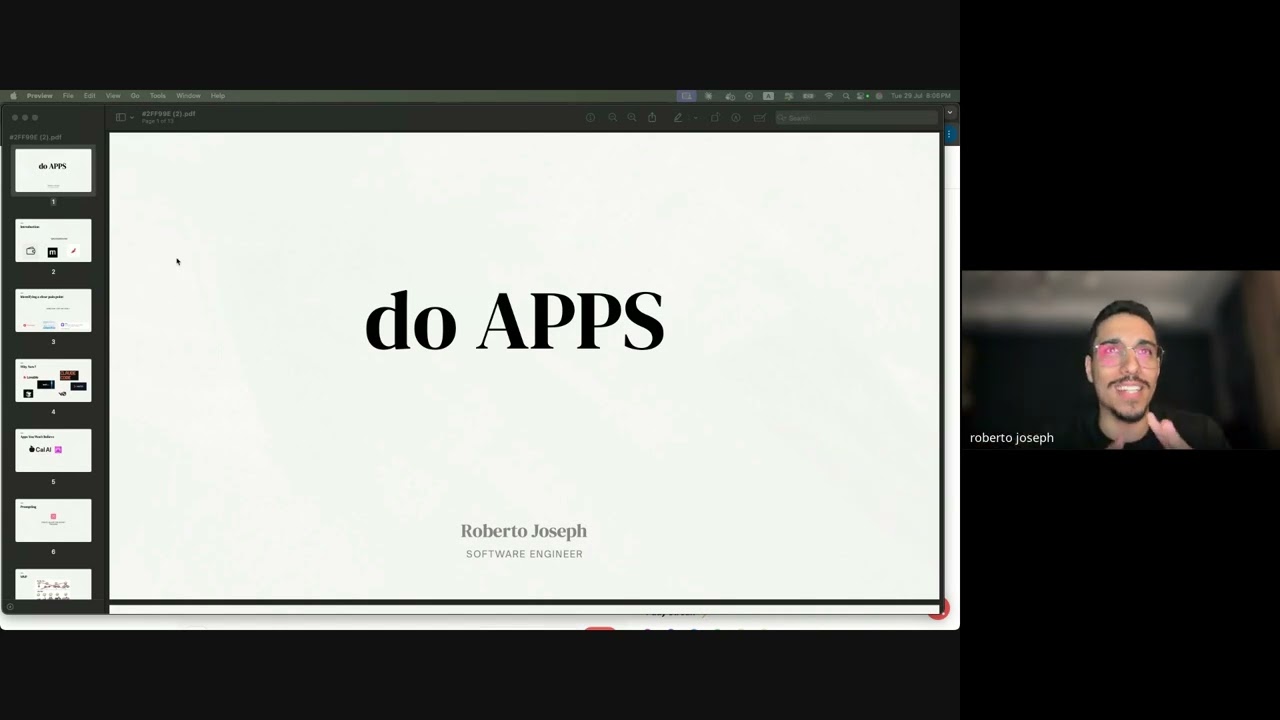The height and width of the screenshot is (720, 1280).
Task: Rotate the page with the rotate icon
Action: pos(715,117)
